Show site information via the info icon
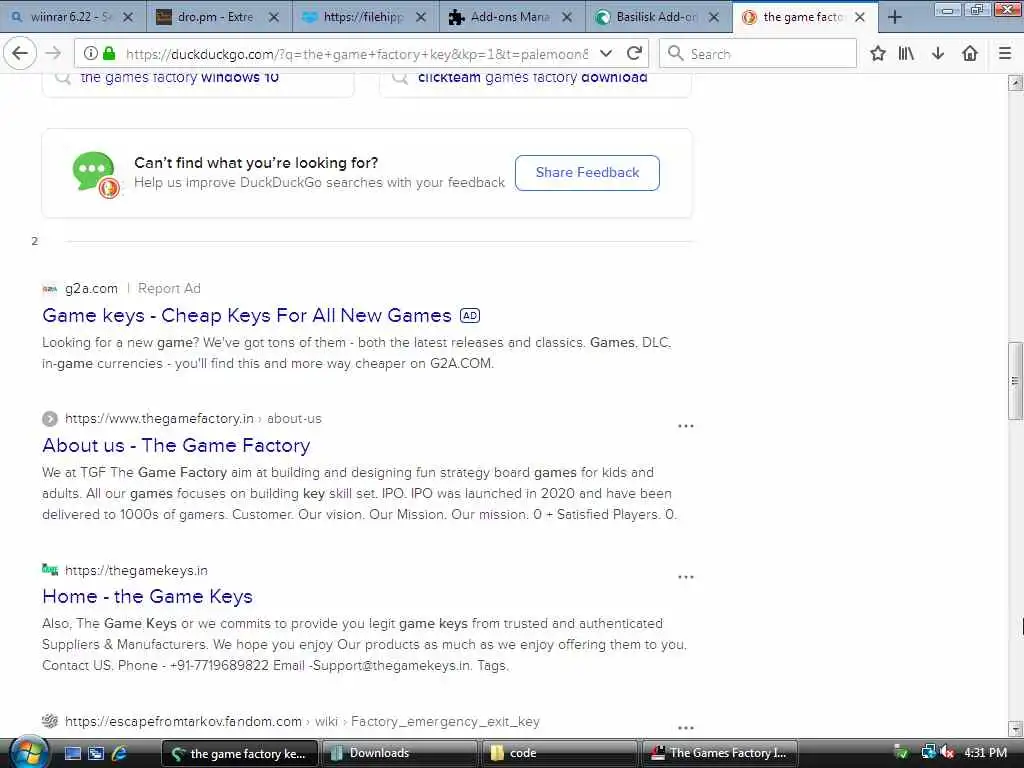 [x=91, y=53]
